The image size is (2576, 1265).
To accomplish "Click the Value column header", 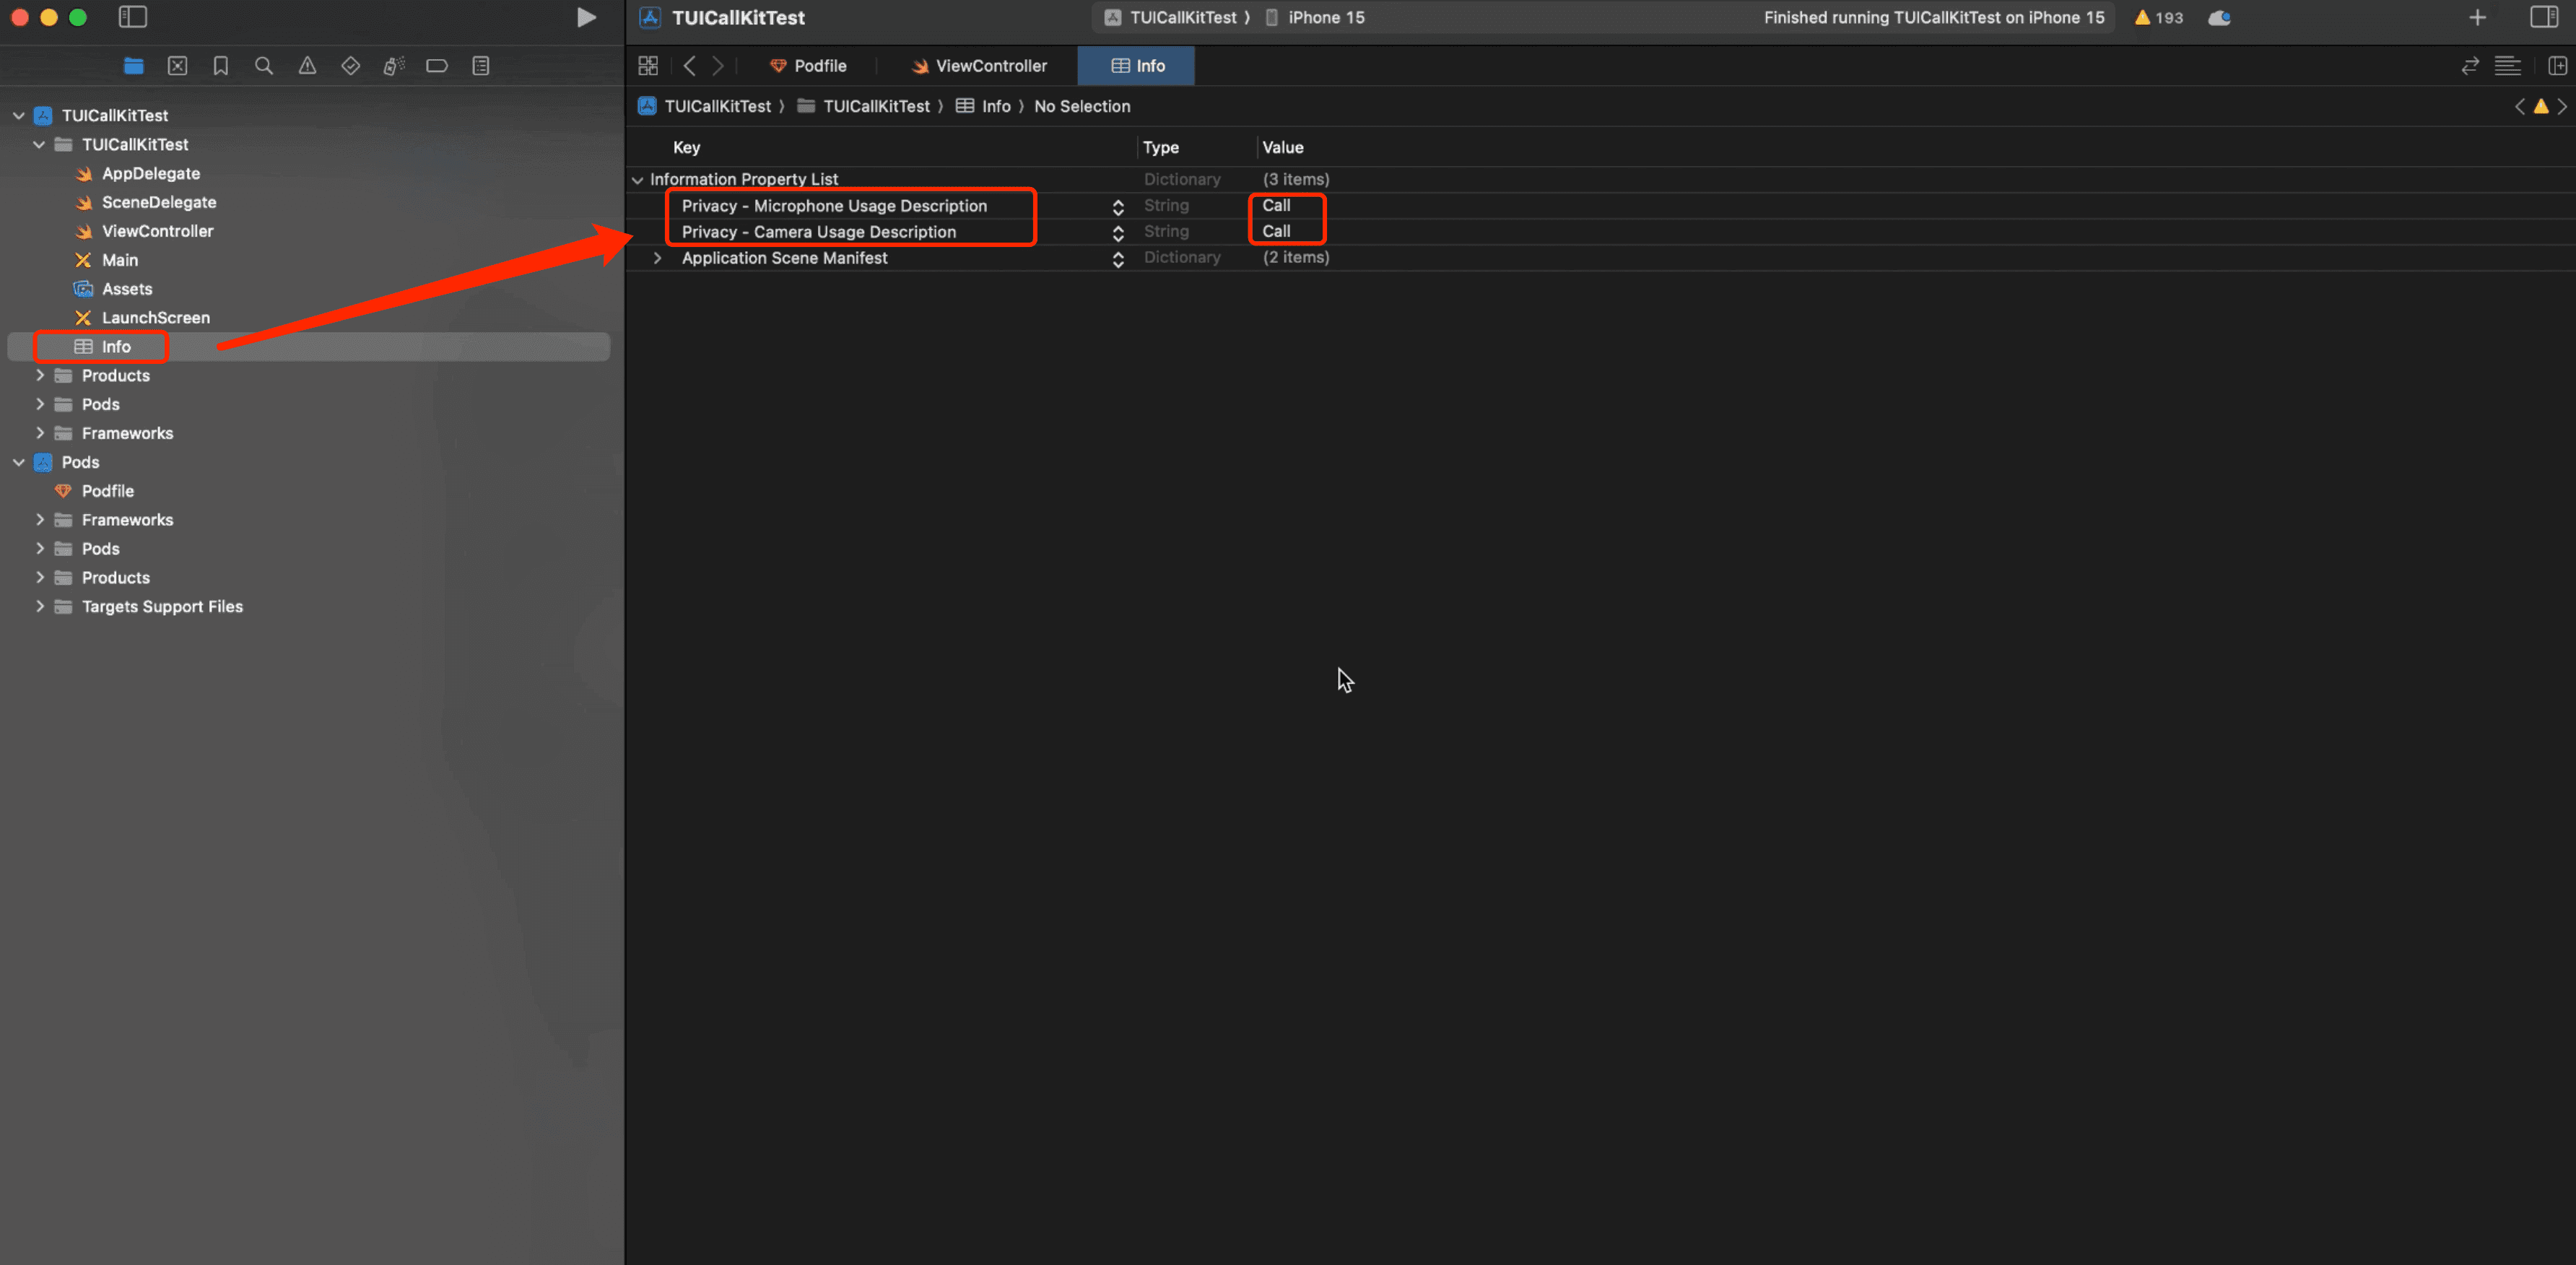I will point(1282,148).
